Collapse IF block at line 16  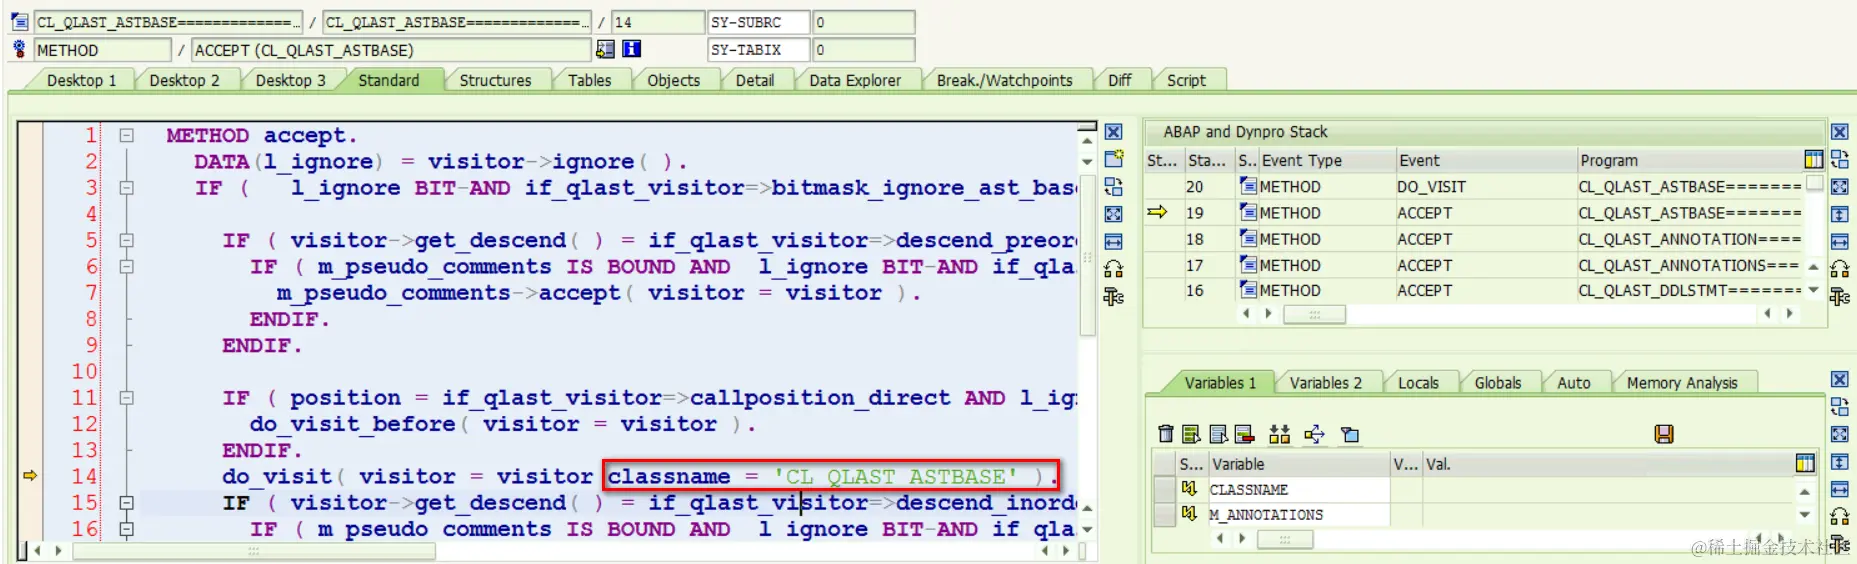[x=127, y=528]
